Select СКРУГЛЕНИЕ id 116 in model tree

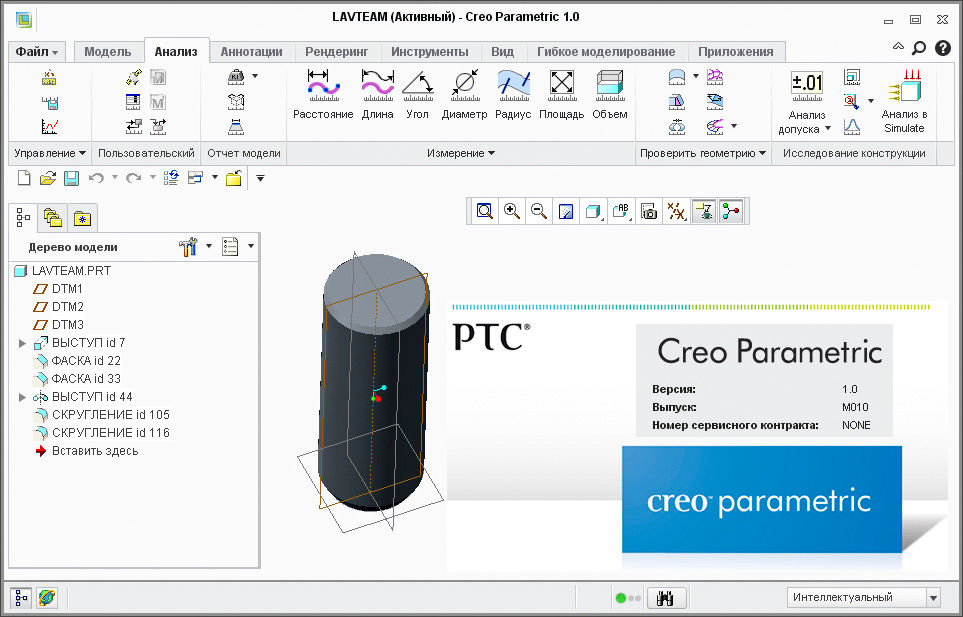(101, 433)
